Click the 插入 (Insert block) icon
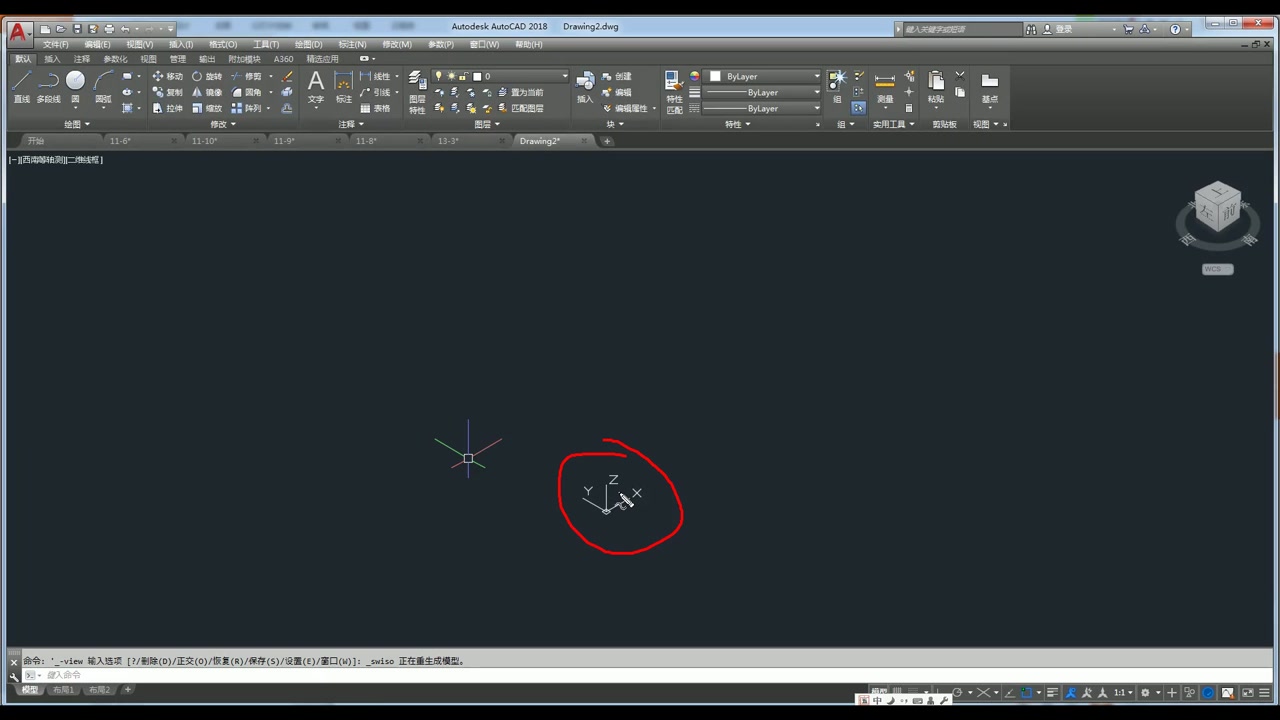Image resolution: width=1280 pixels, height=720 pixels. (585, 87)
